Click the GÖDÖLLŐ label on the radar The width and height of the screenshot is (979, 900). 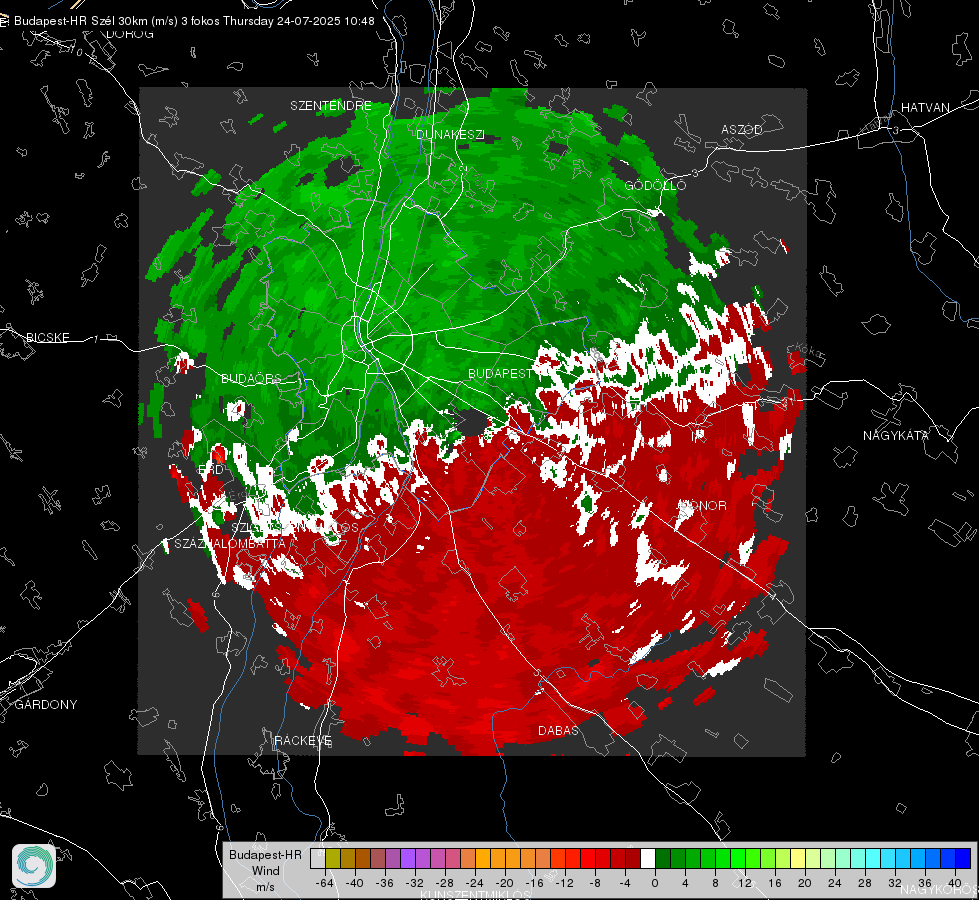(655, 185)
